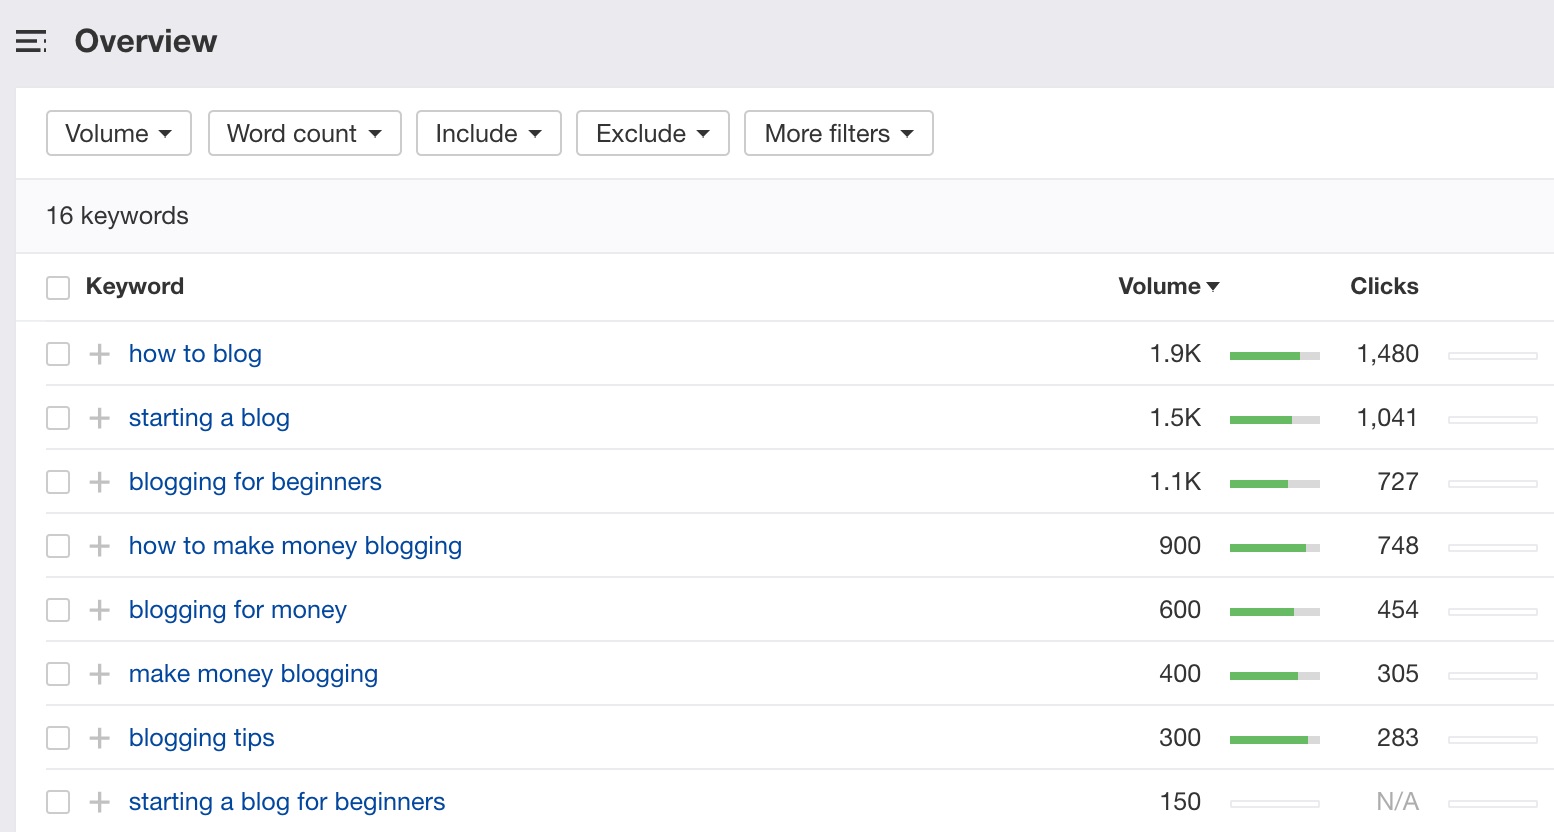Click the plus beside "blogging for money"
The height and width of the screenshot is (832, 1554).
tap(98, 609)
